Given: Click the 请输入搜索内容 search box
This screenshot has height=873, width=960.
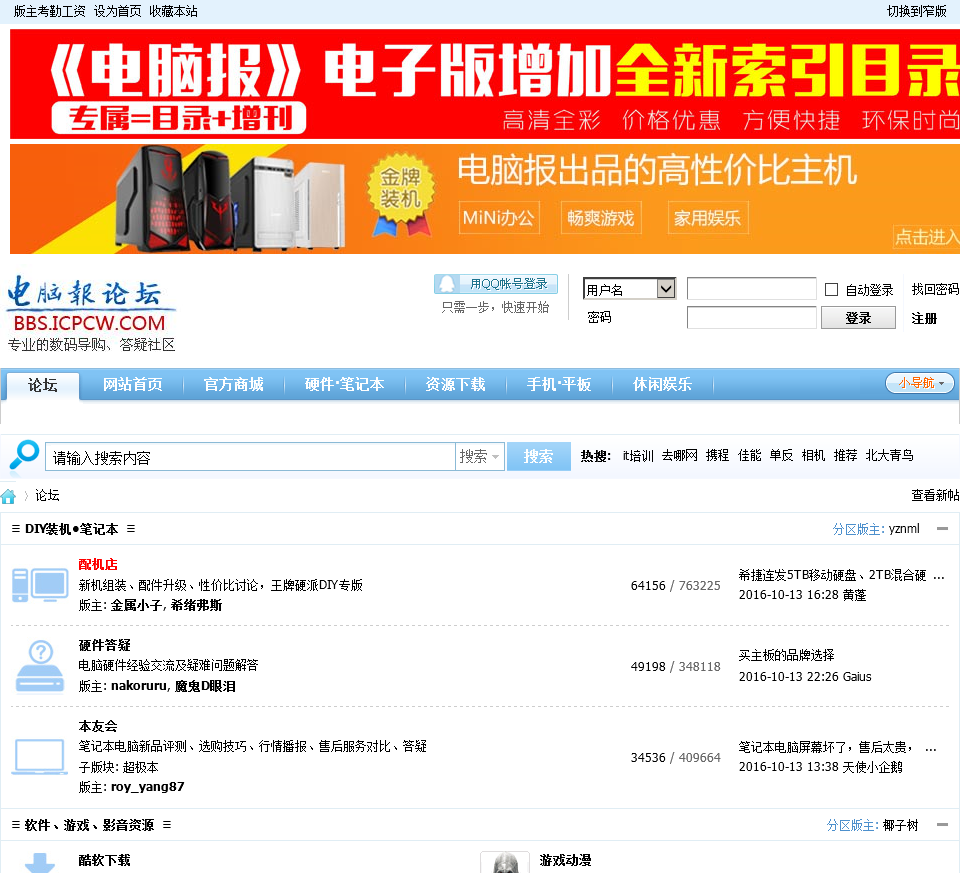Looking at the screenshot, I should tap(250, 457).
